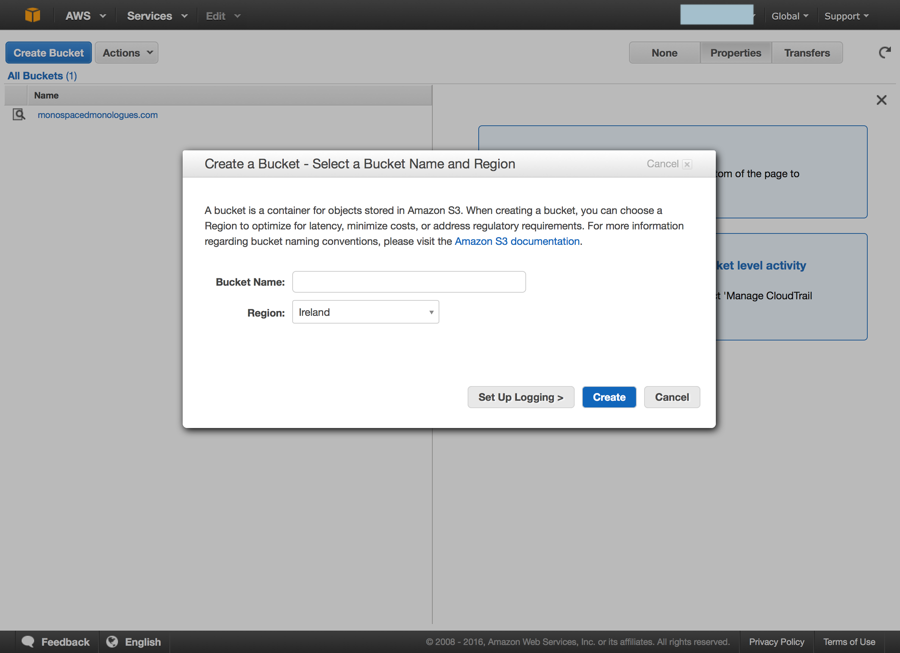Click the Create Bucket button
This screenshot has height=653, width=900.
[49, 53]
